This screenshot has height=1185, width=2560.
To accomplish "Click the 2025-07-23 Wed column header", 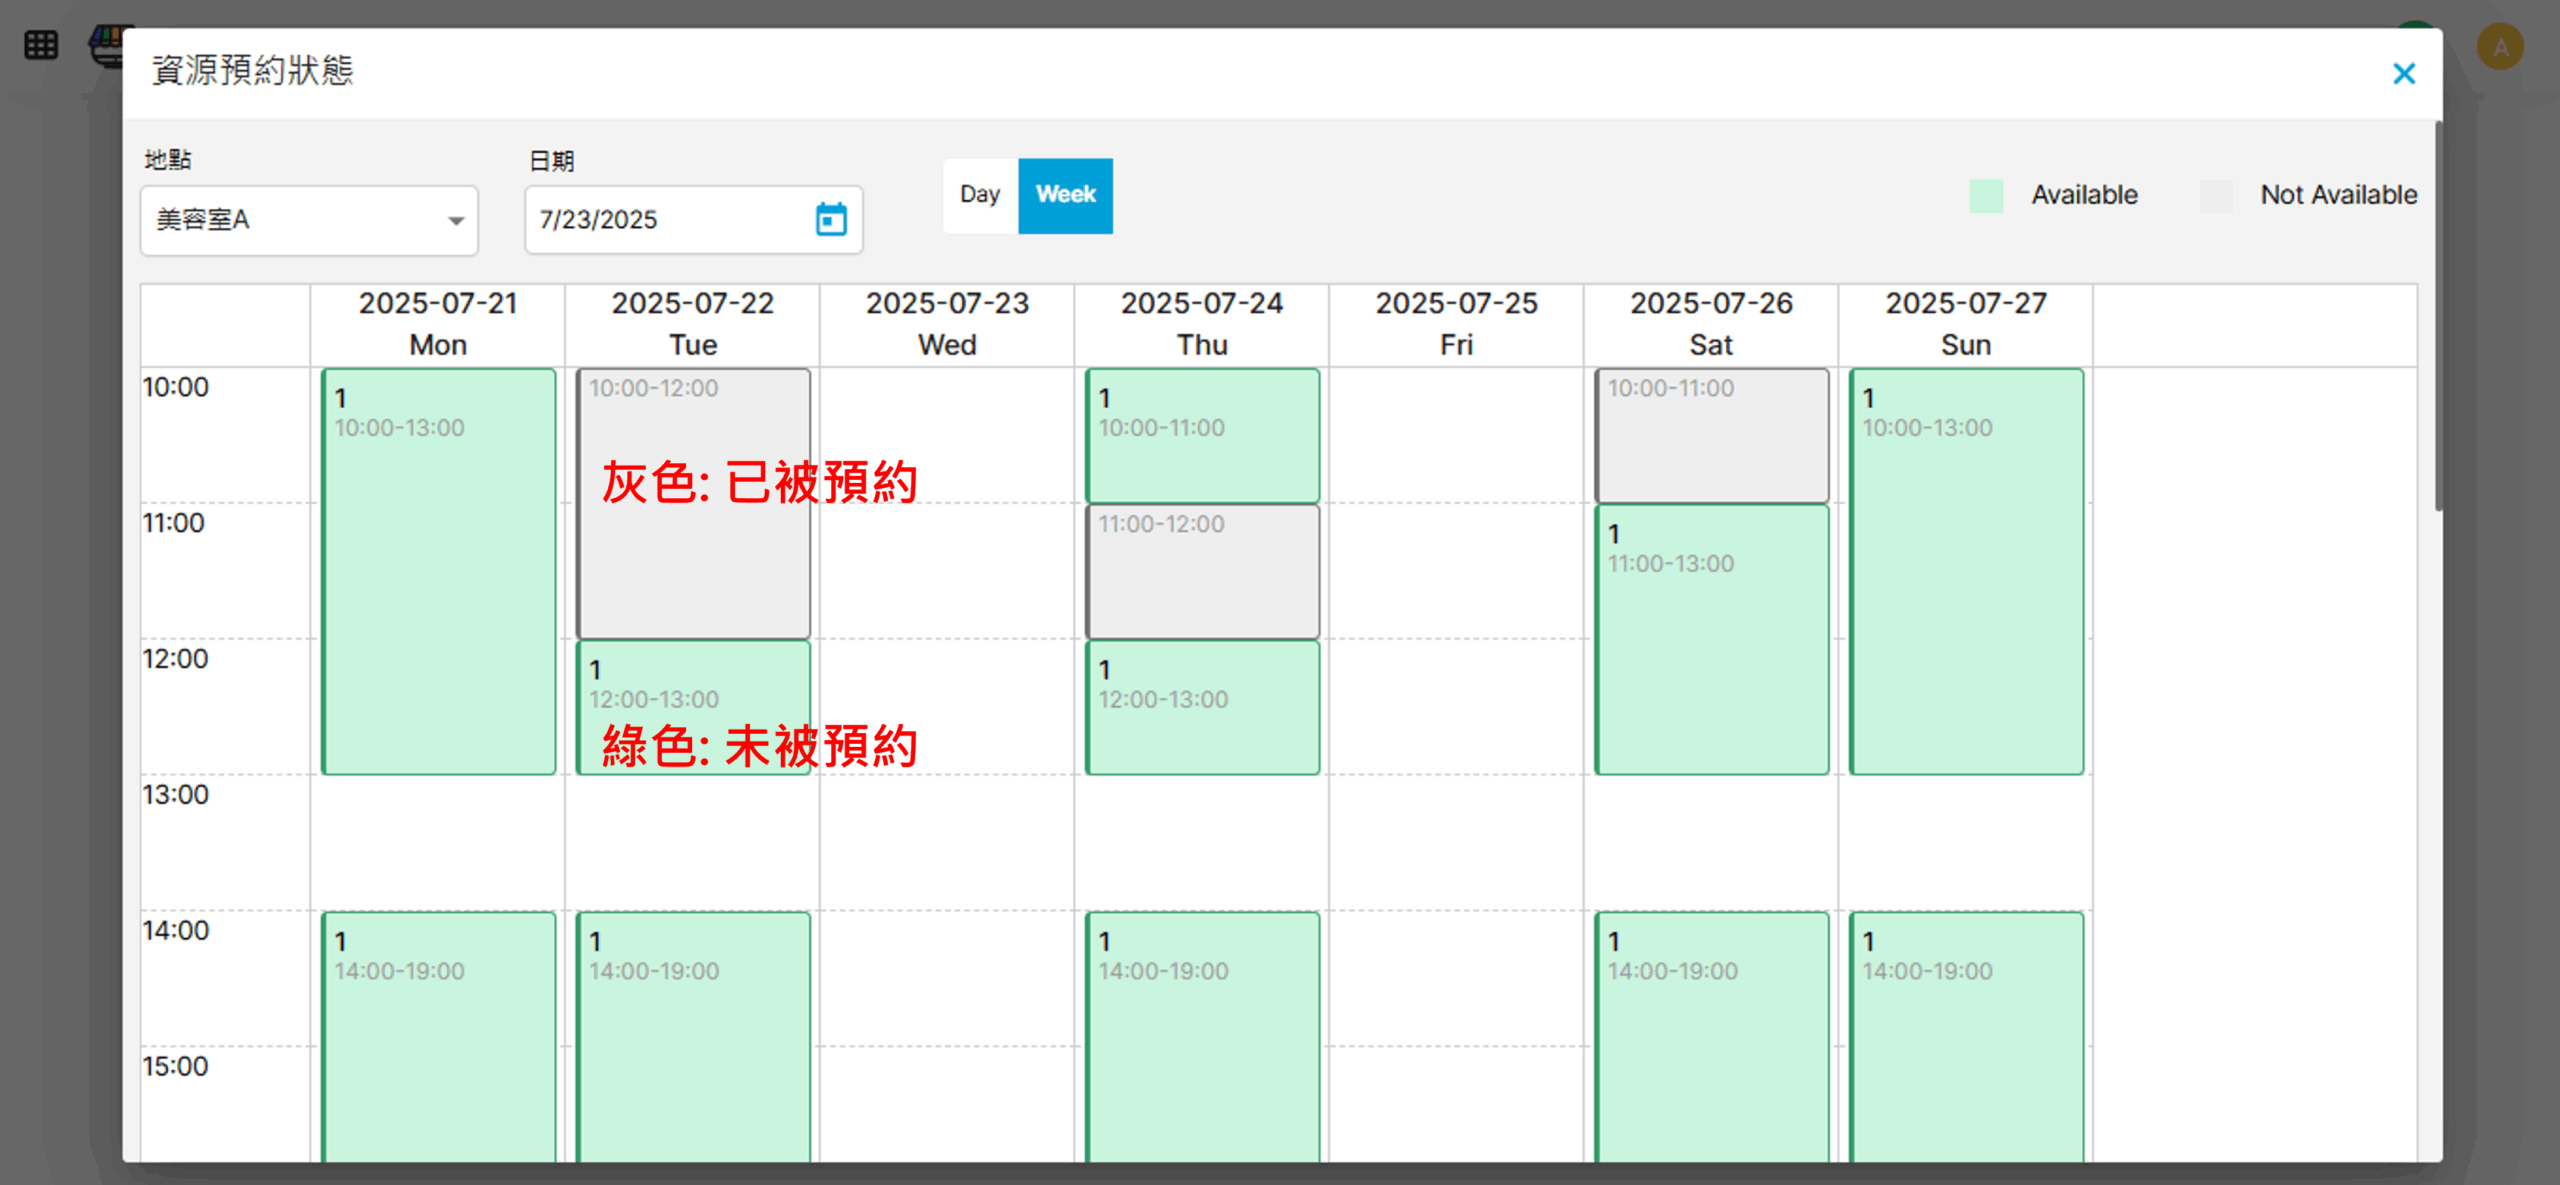I will pyautogui.click(x=947, y=324).
